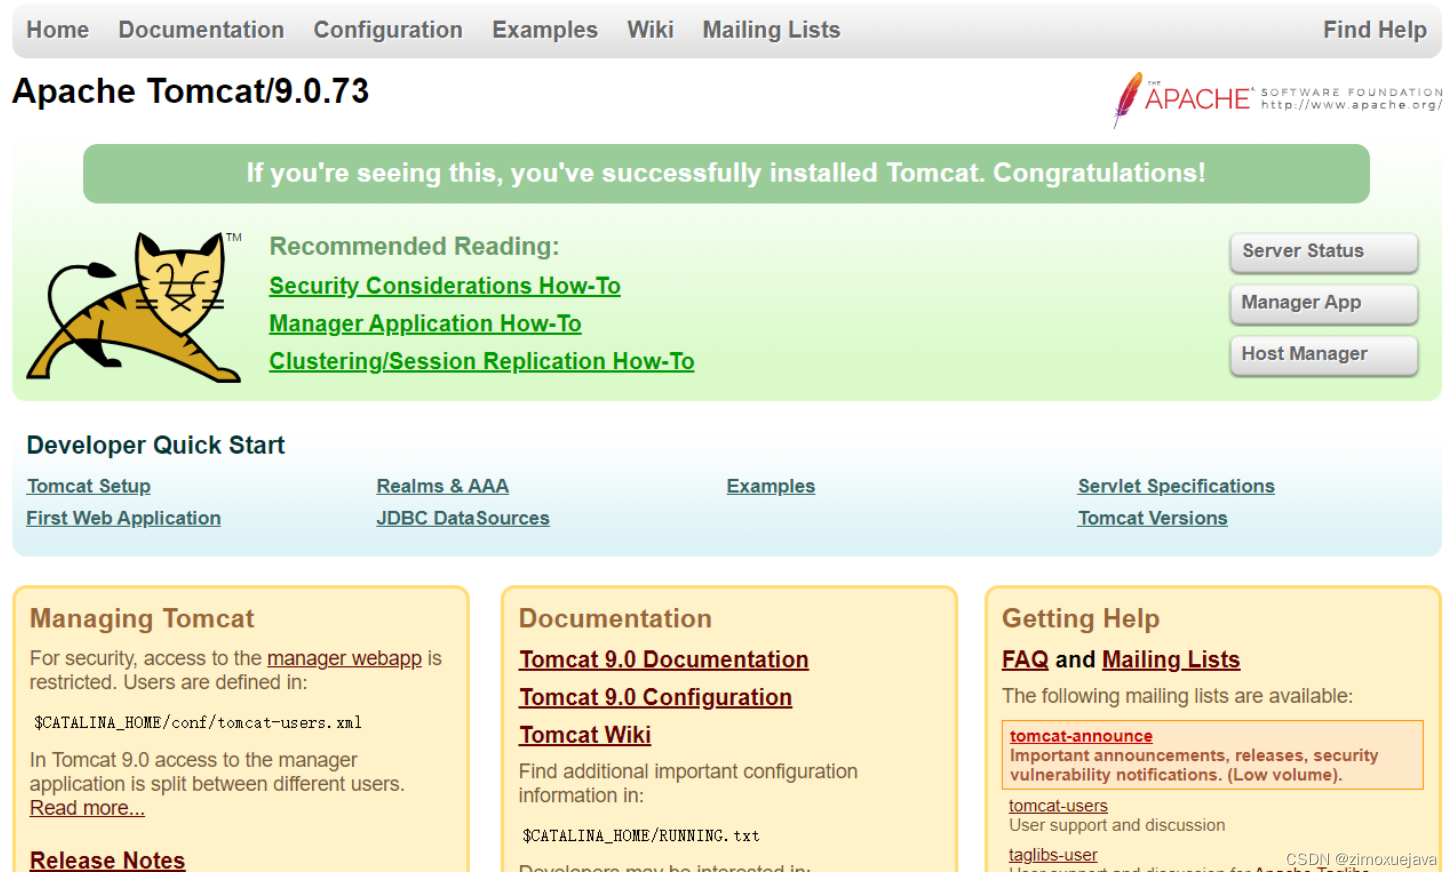1452x878 pixels.
Task: Click the $CATALINA_HOME/conf/tomcat-users.xml path text
Action: (x=198, y=722)
